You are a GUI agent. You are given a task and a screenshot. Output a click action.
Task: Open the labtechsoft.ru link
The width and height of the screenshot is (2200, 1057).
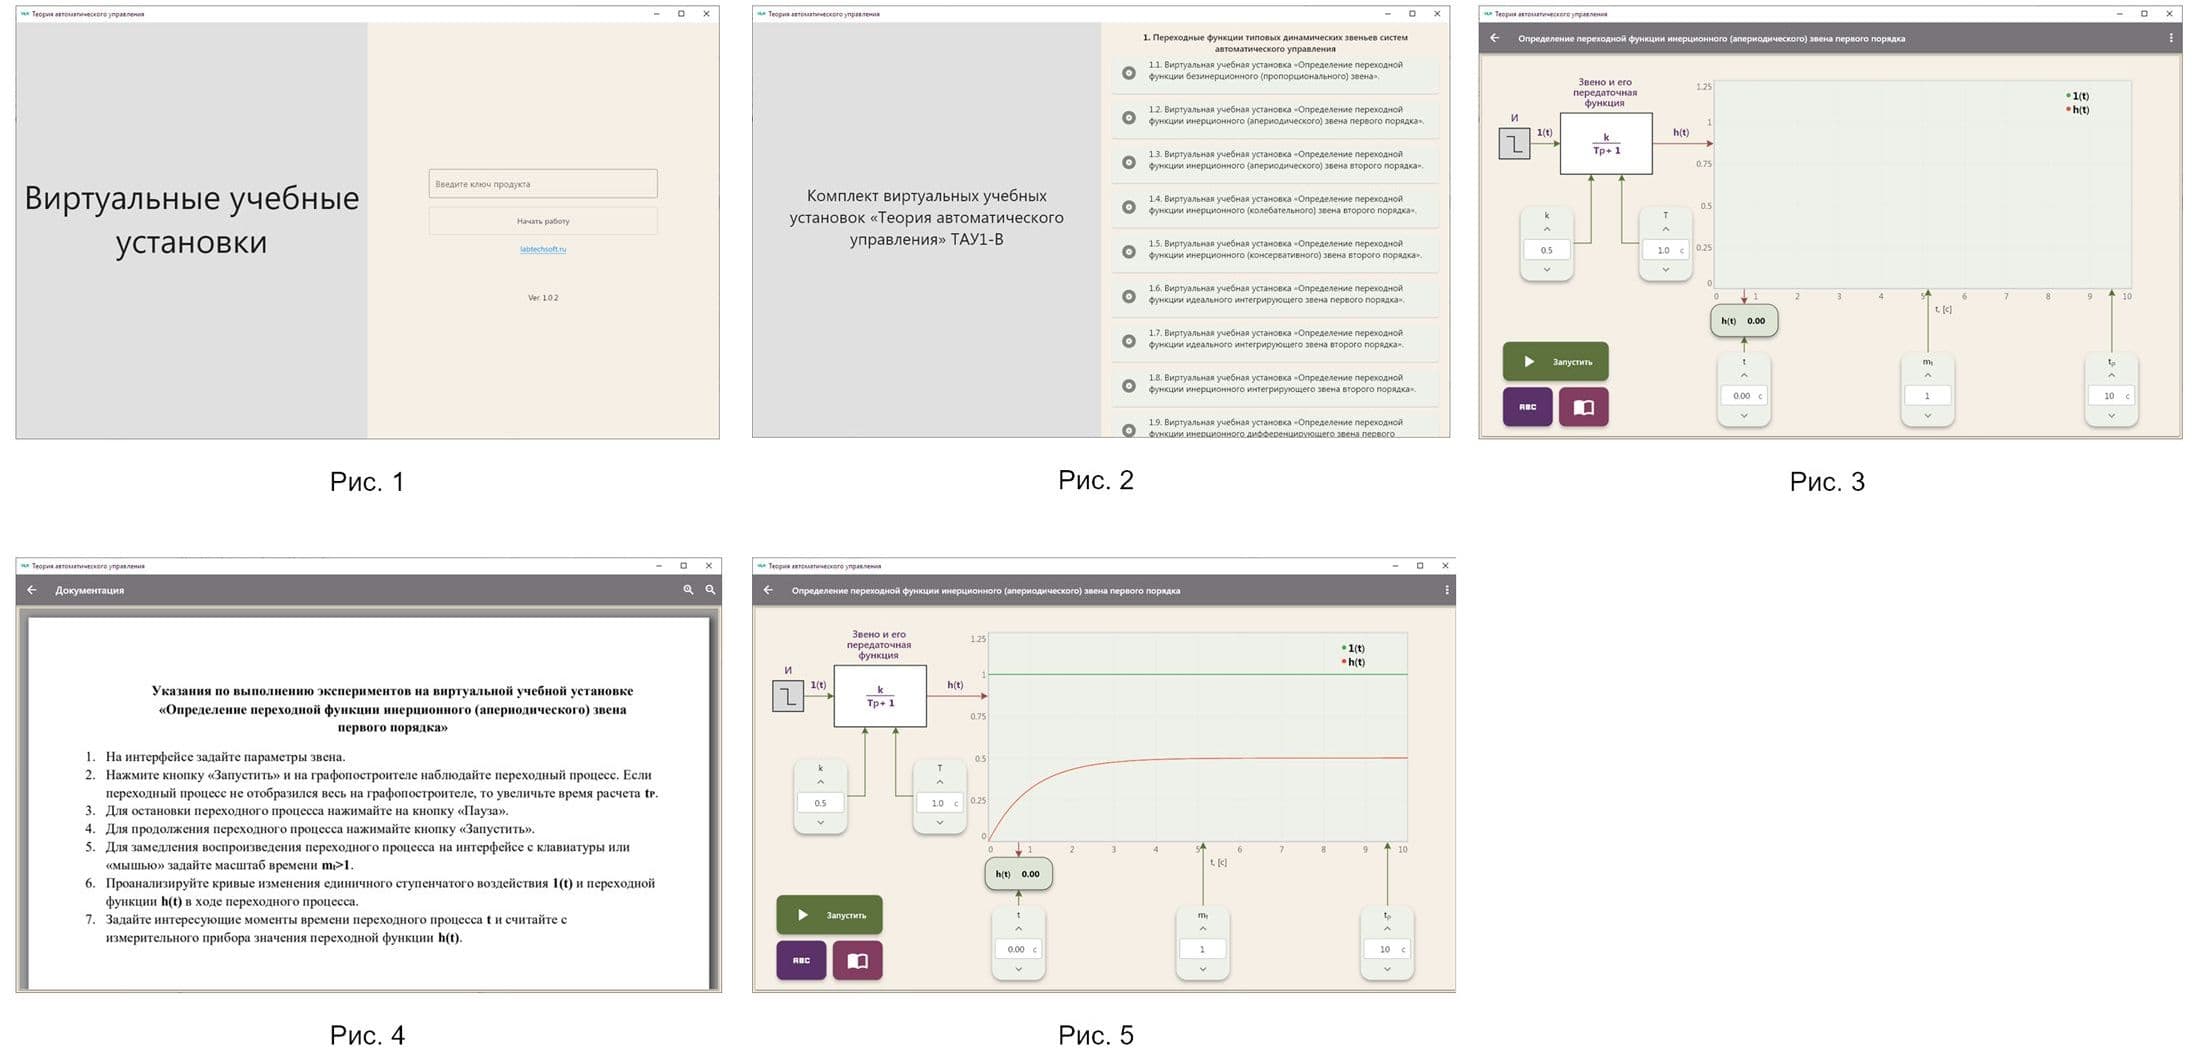(543, 249)
